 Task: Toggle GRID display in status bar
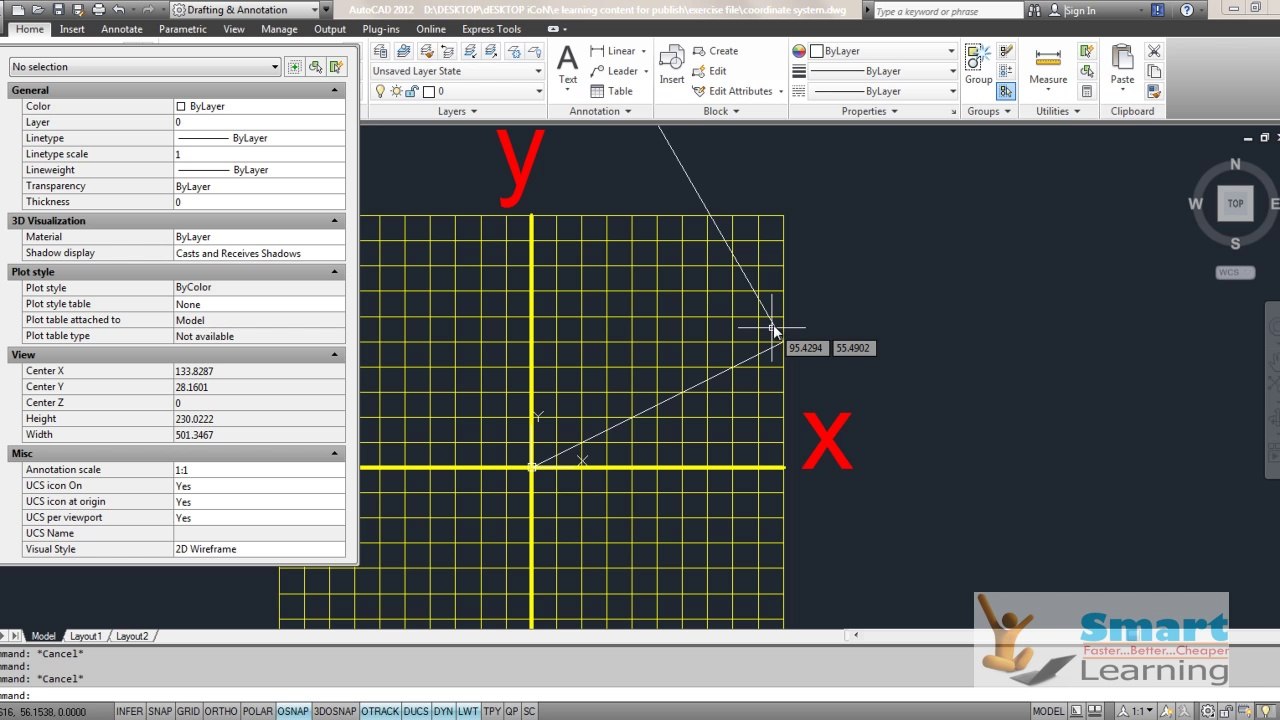tap(188, 711)
